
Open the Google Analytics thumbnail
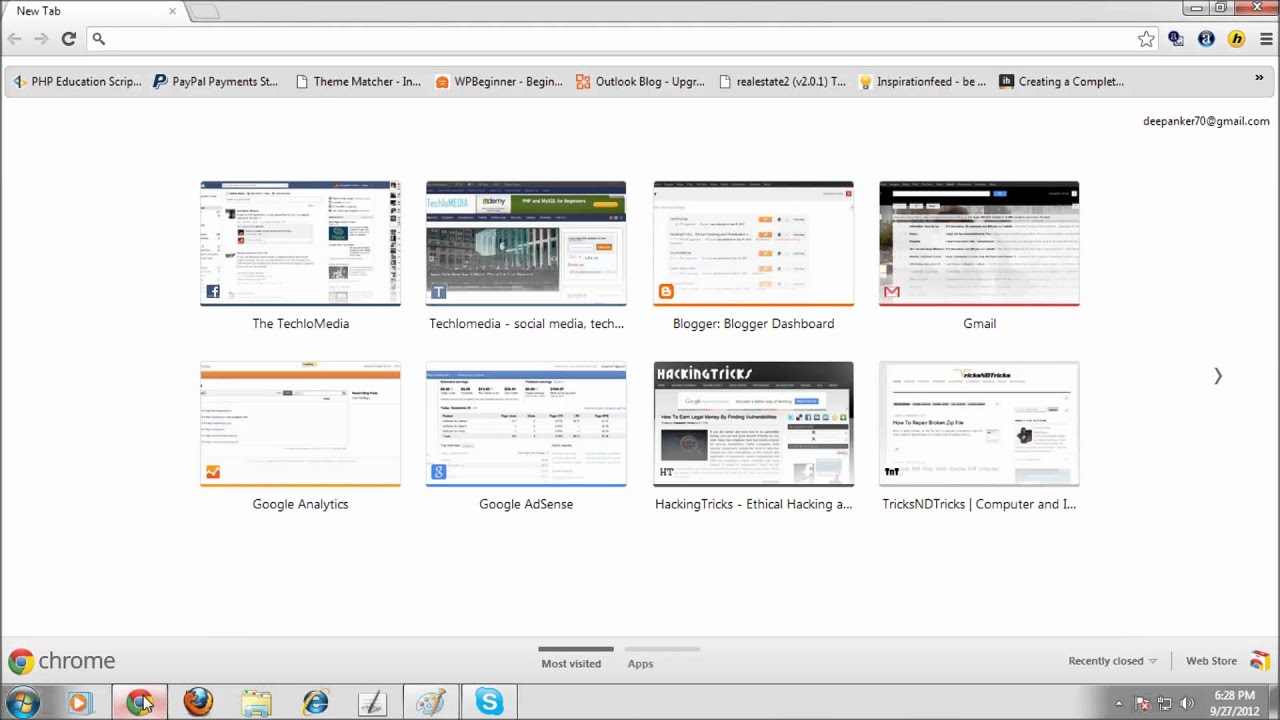pos(300,424)
